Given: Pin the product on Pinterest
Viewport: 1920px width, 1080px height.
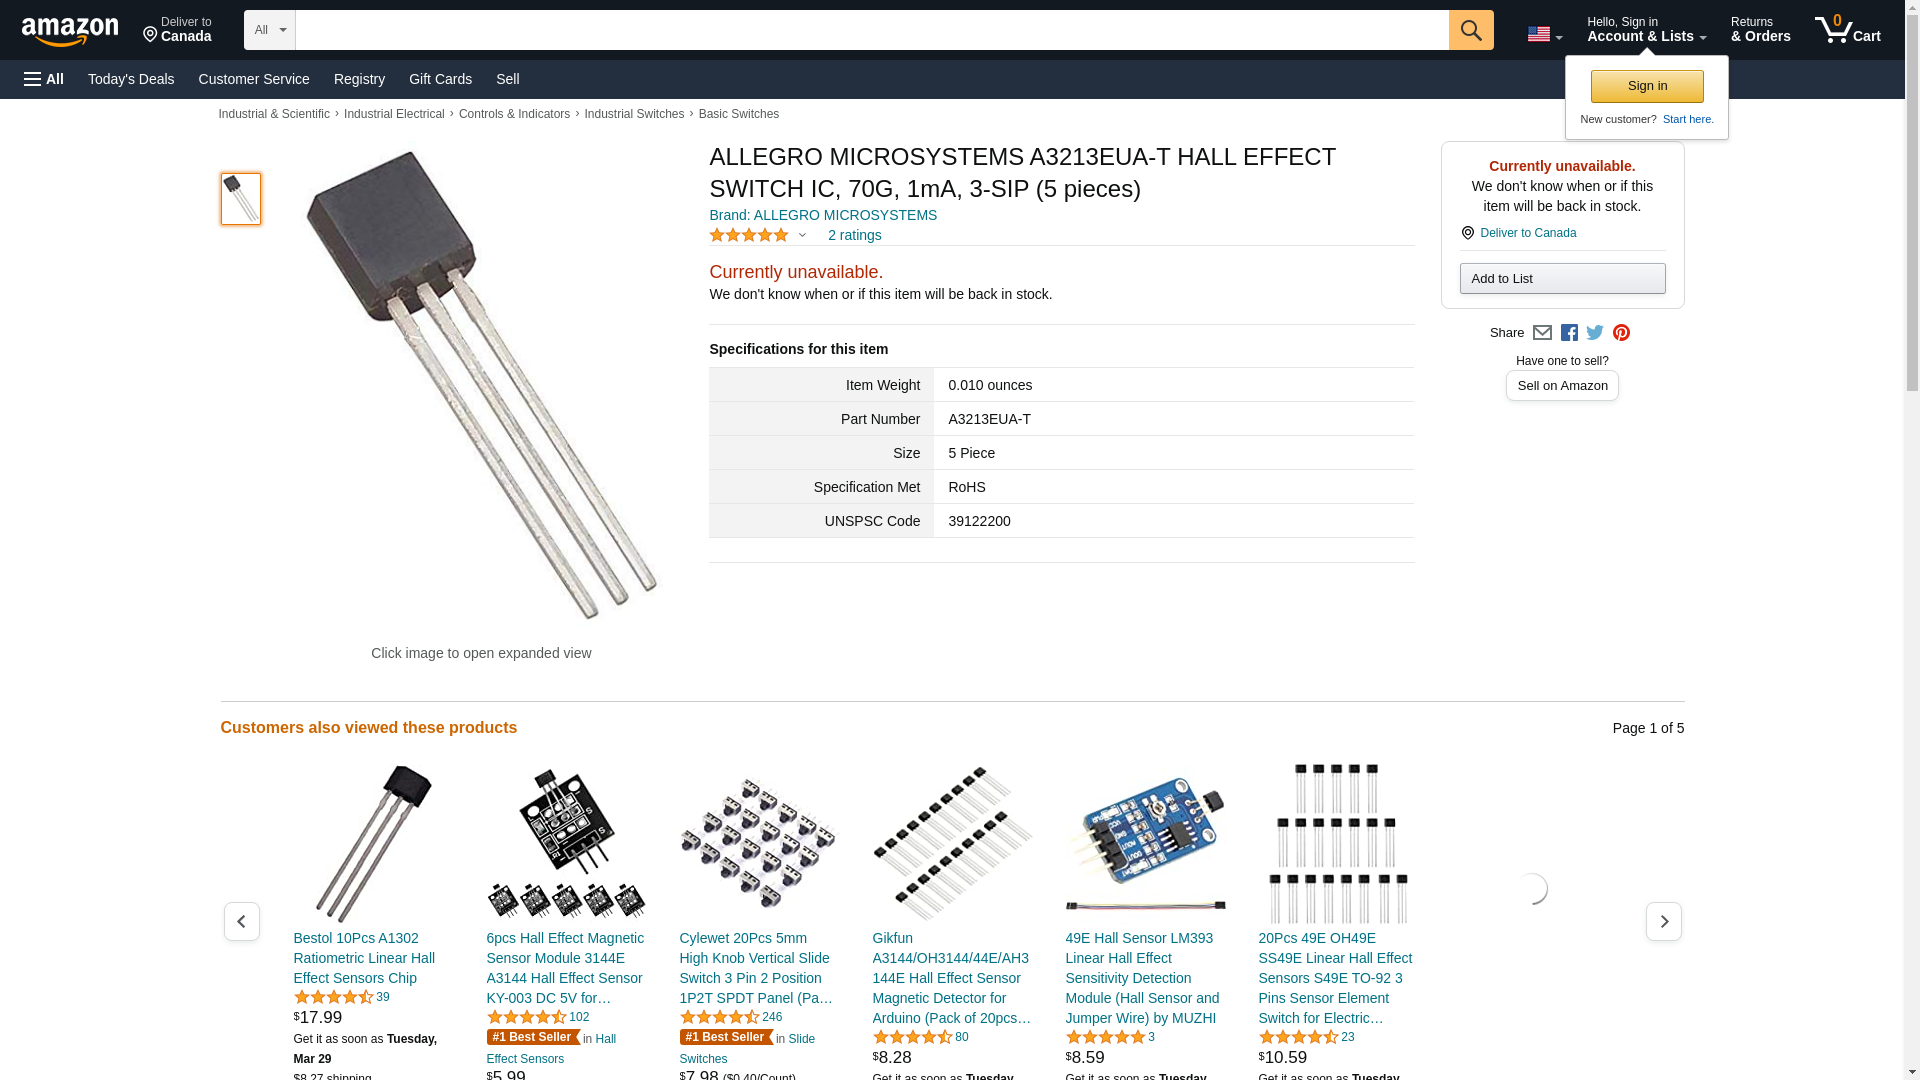Looking at the screenshot, I should pos(1621,333).
